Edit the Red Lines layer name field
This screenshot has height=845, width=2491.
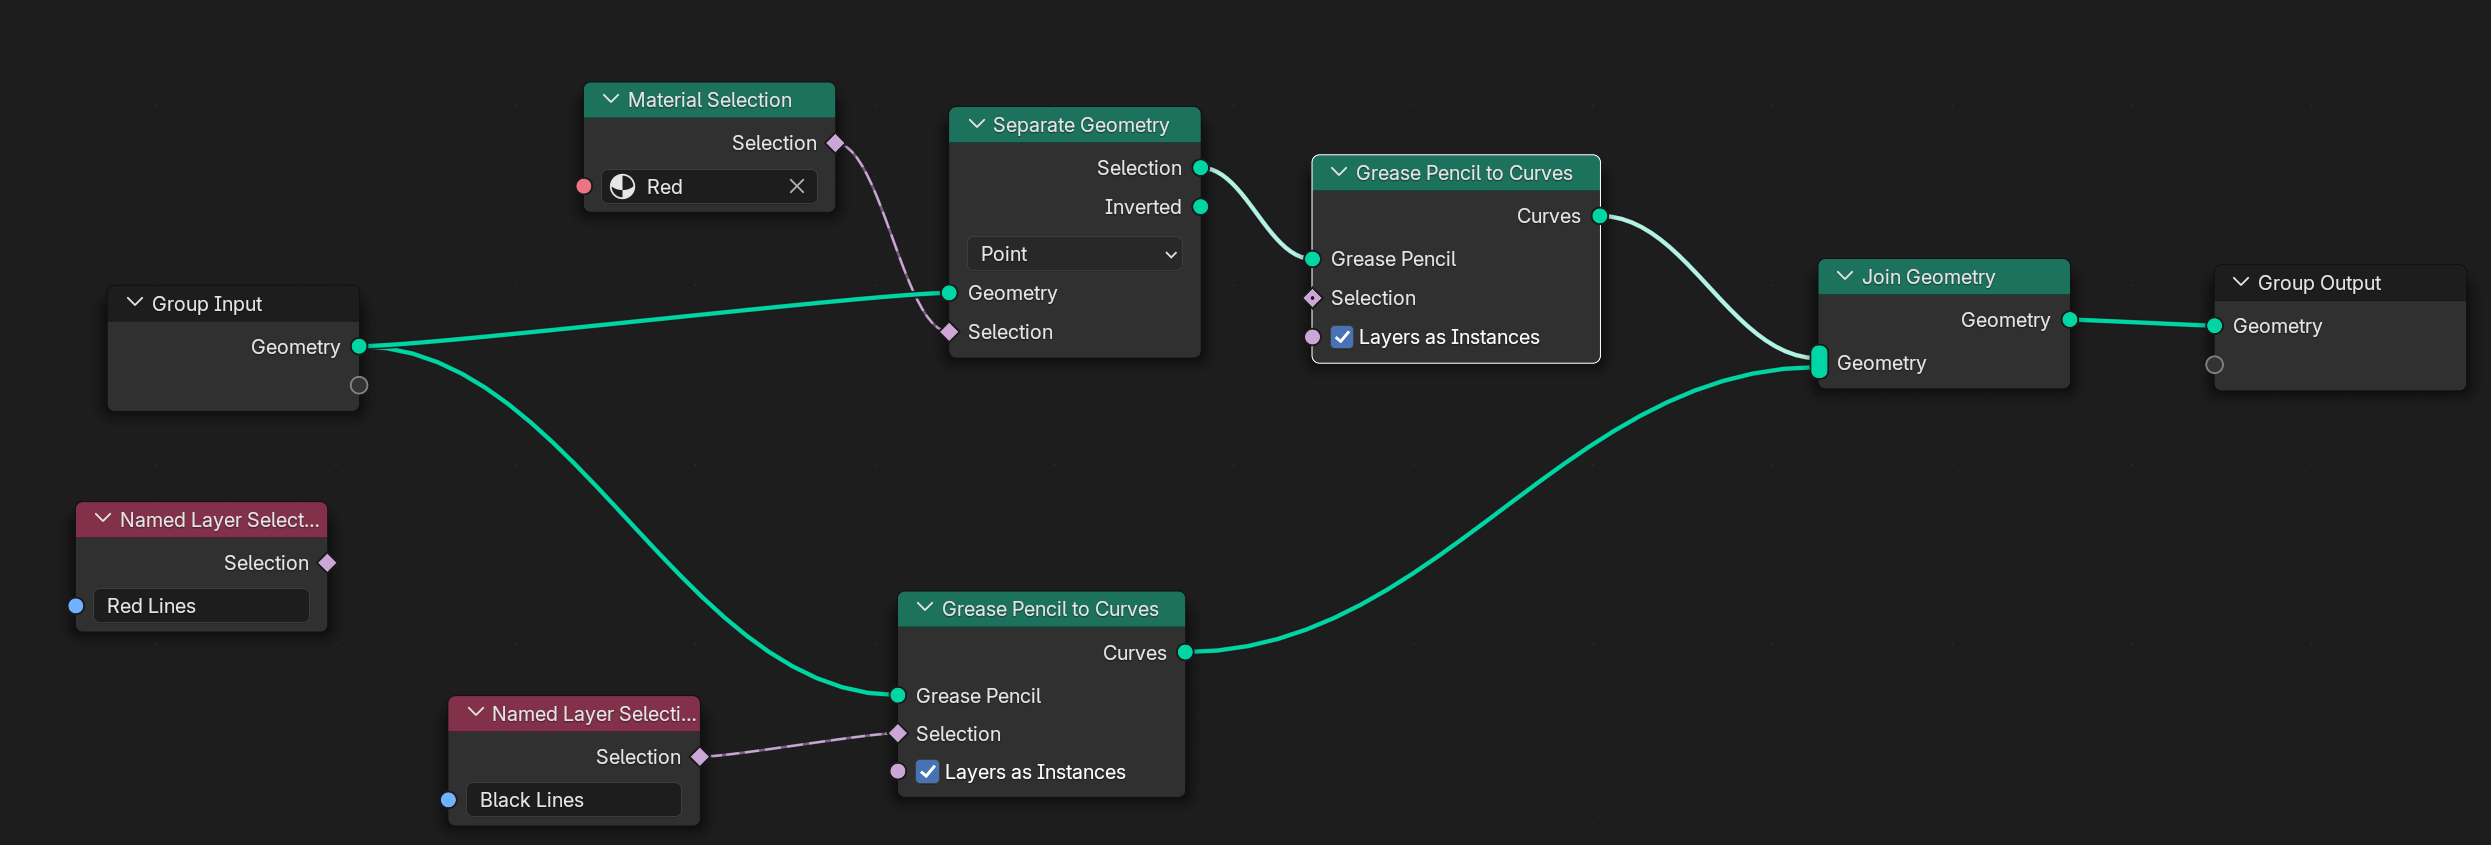201,606
